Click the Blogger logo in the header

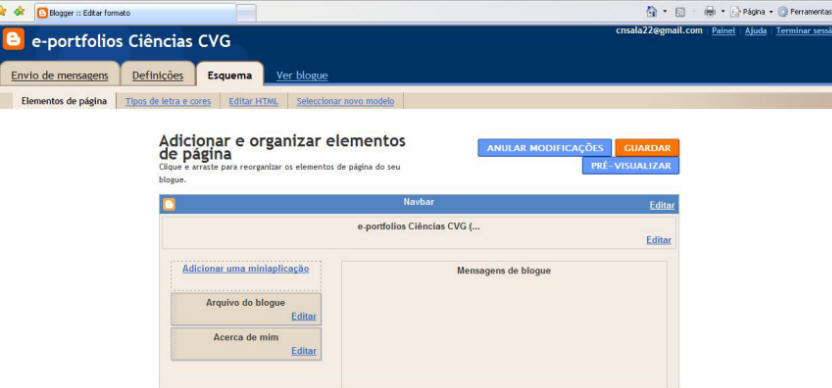(x=13, y=40)
